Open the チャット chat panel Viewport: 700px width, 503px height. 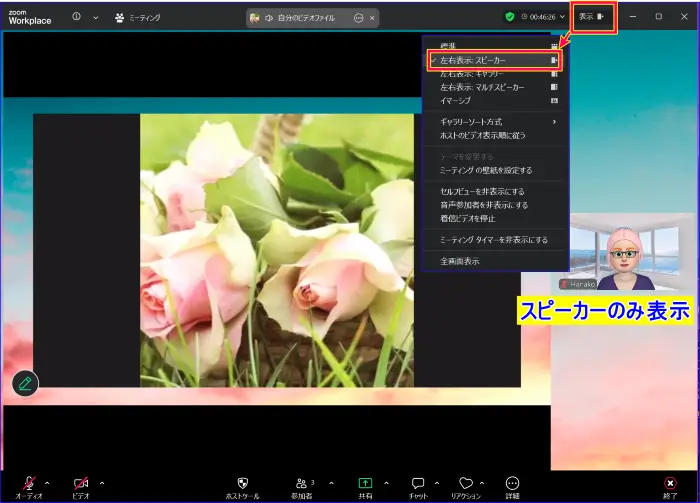pyautogui.click(x=419, y=482)
